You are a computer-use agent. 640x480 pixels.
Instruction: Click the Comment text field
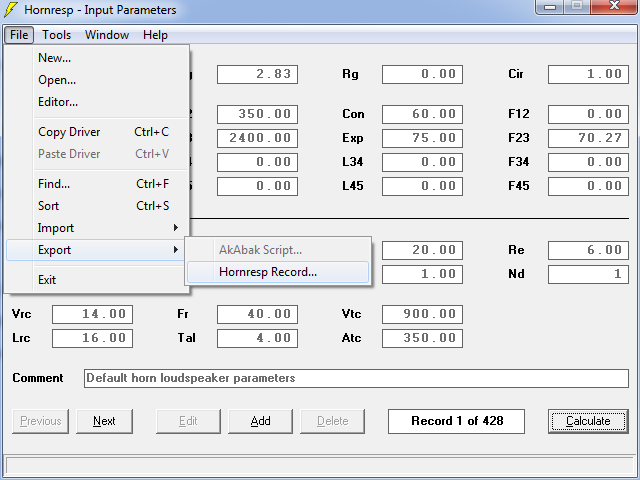click(356, 378)
